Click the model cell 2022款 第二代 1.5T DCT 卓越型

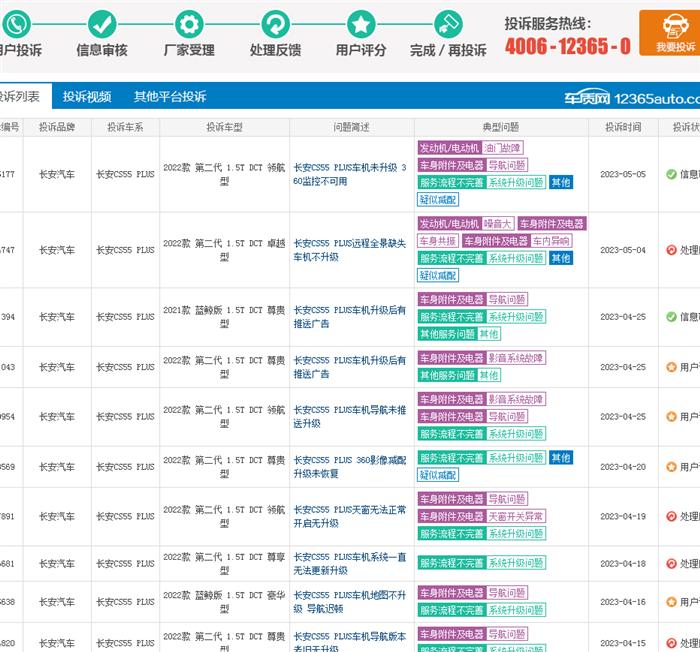224,250
